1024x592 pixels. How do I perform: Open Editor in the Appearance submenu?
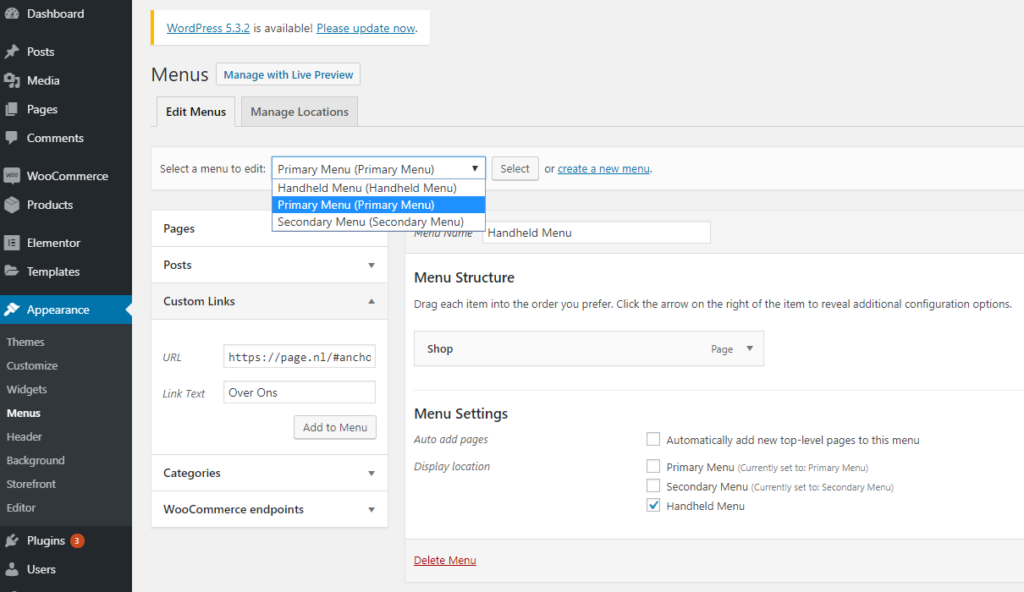click(x=21, y=507)
